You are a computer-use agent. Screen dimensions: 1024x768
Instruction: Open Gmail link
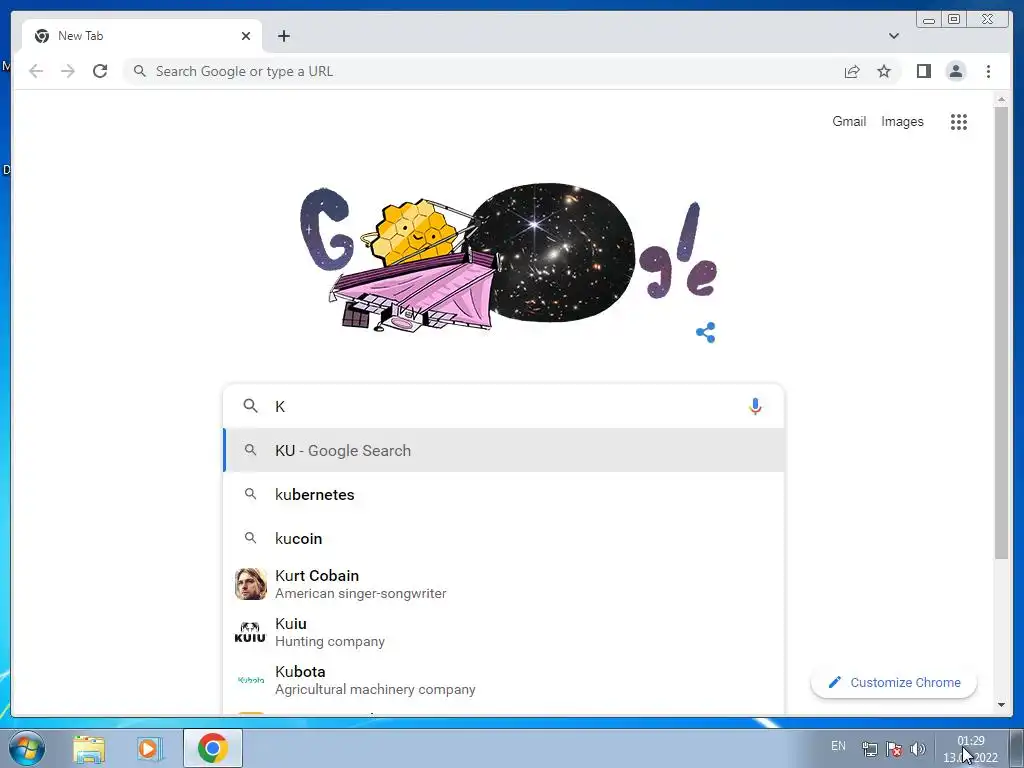coord(849,121)
